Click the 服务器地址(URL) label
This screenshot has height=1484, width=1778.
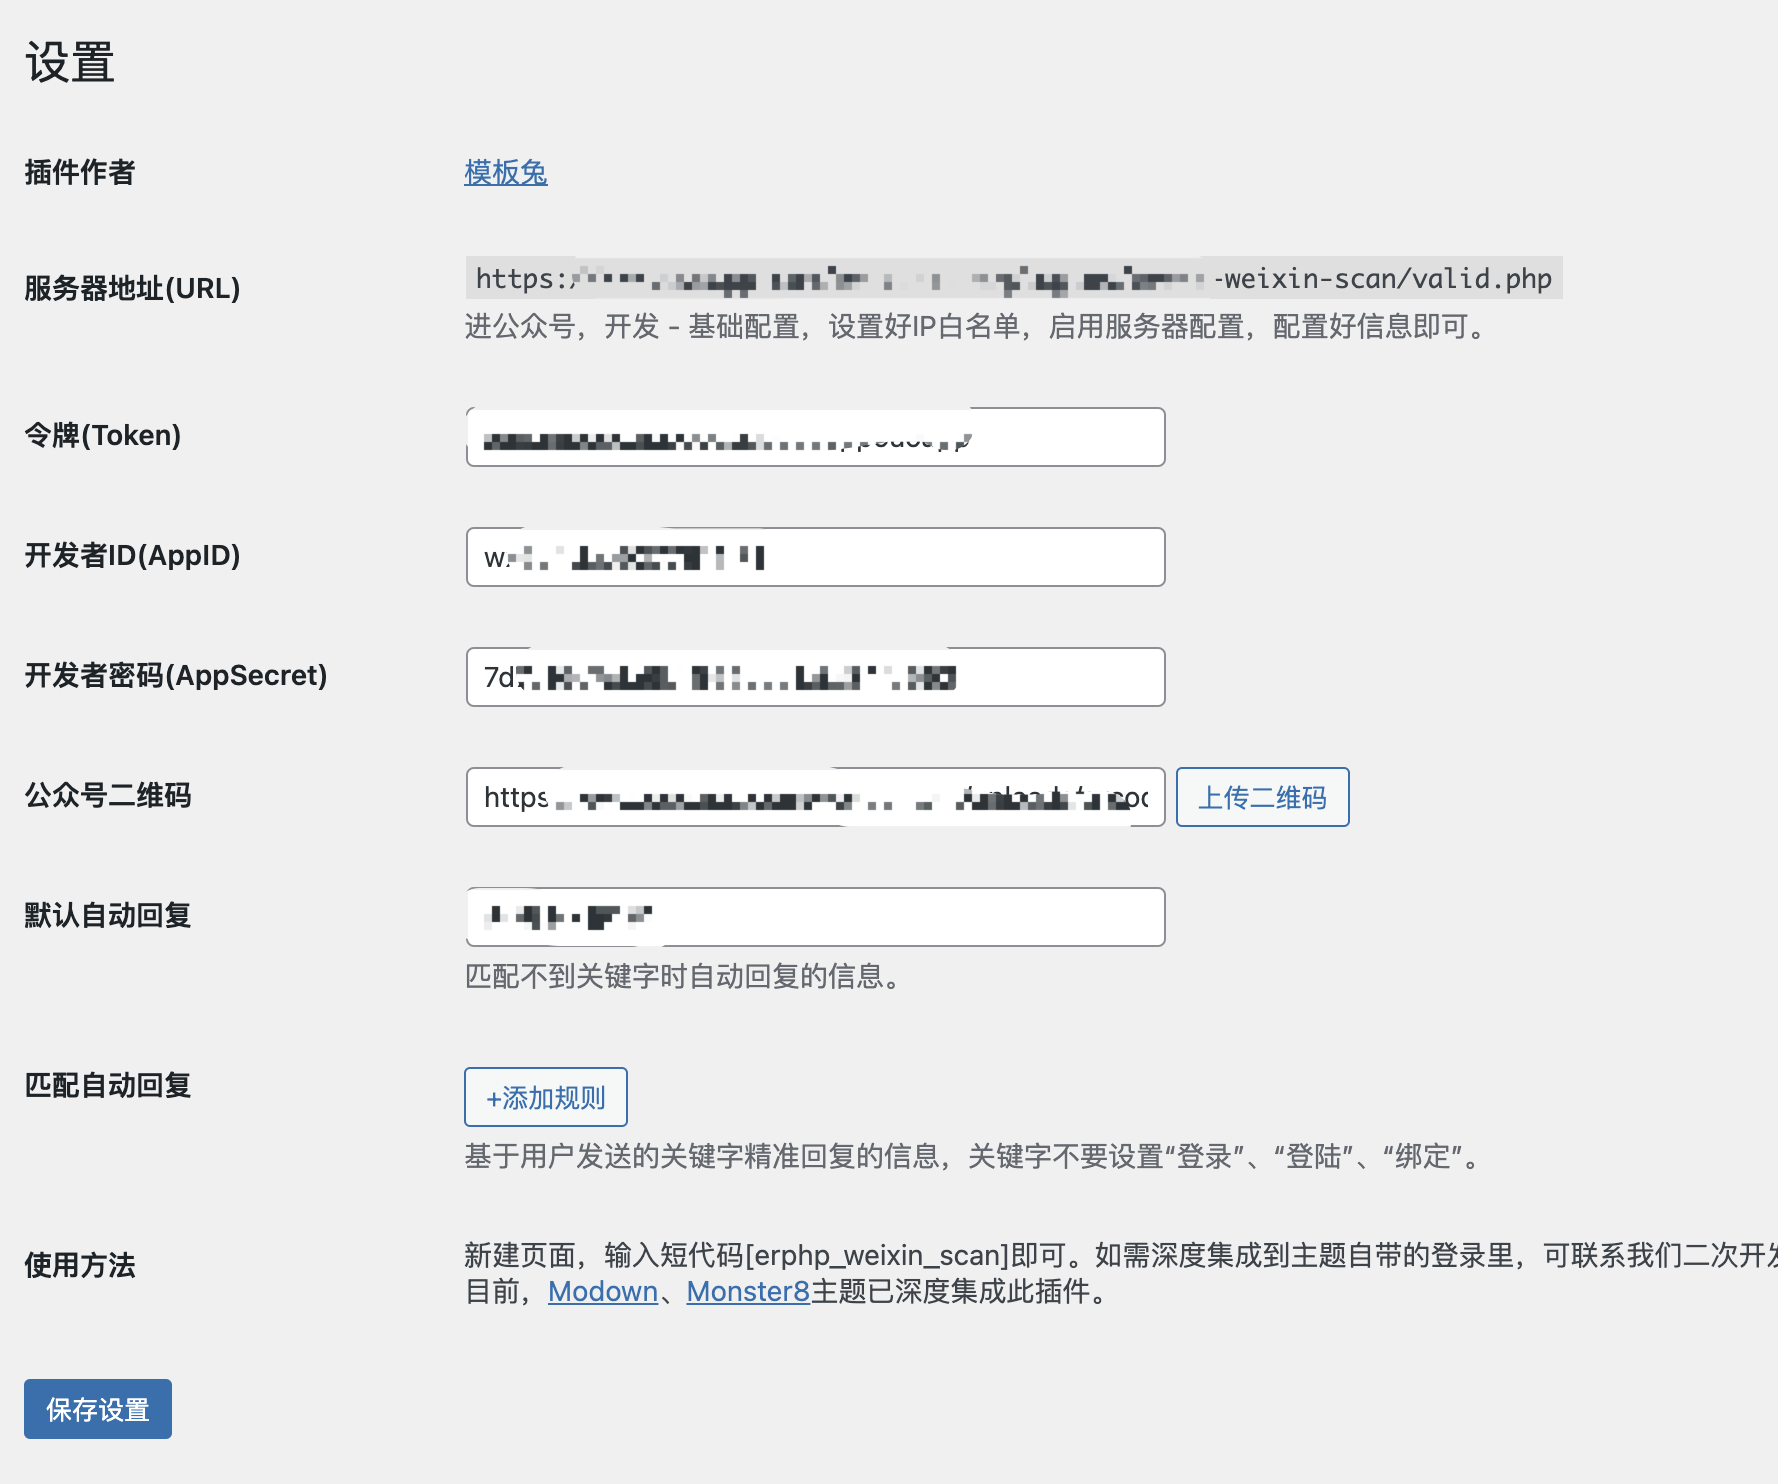point(132,289)
